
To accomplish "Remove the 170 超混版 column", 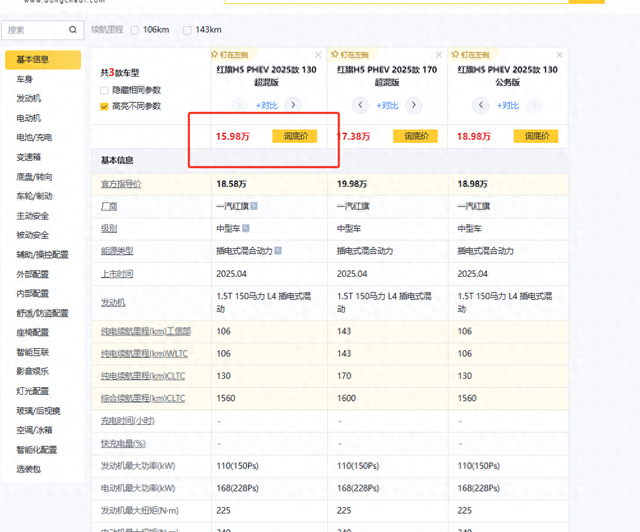I will 439,55.
